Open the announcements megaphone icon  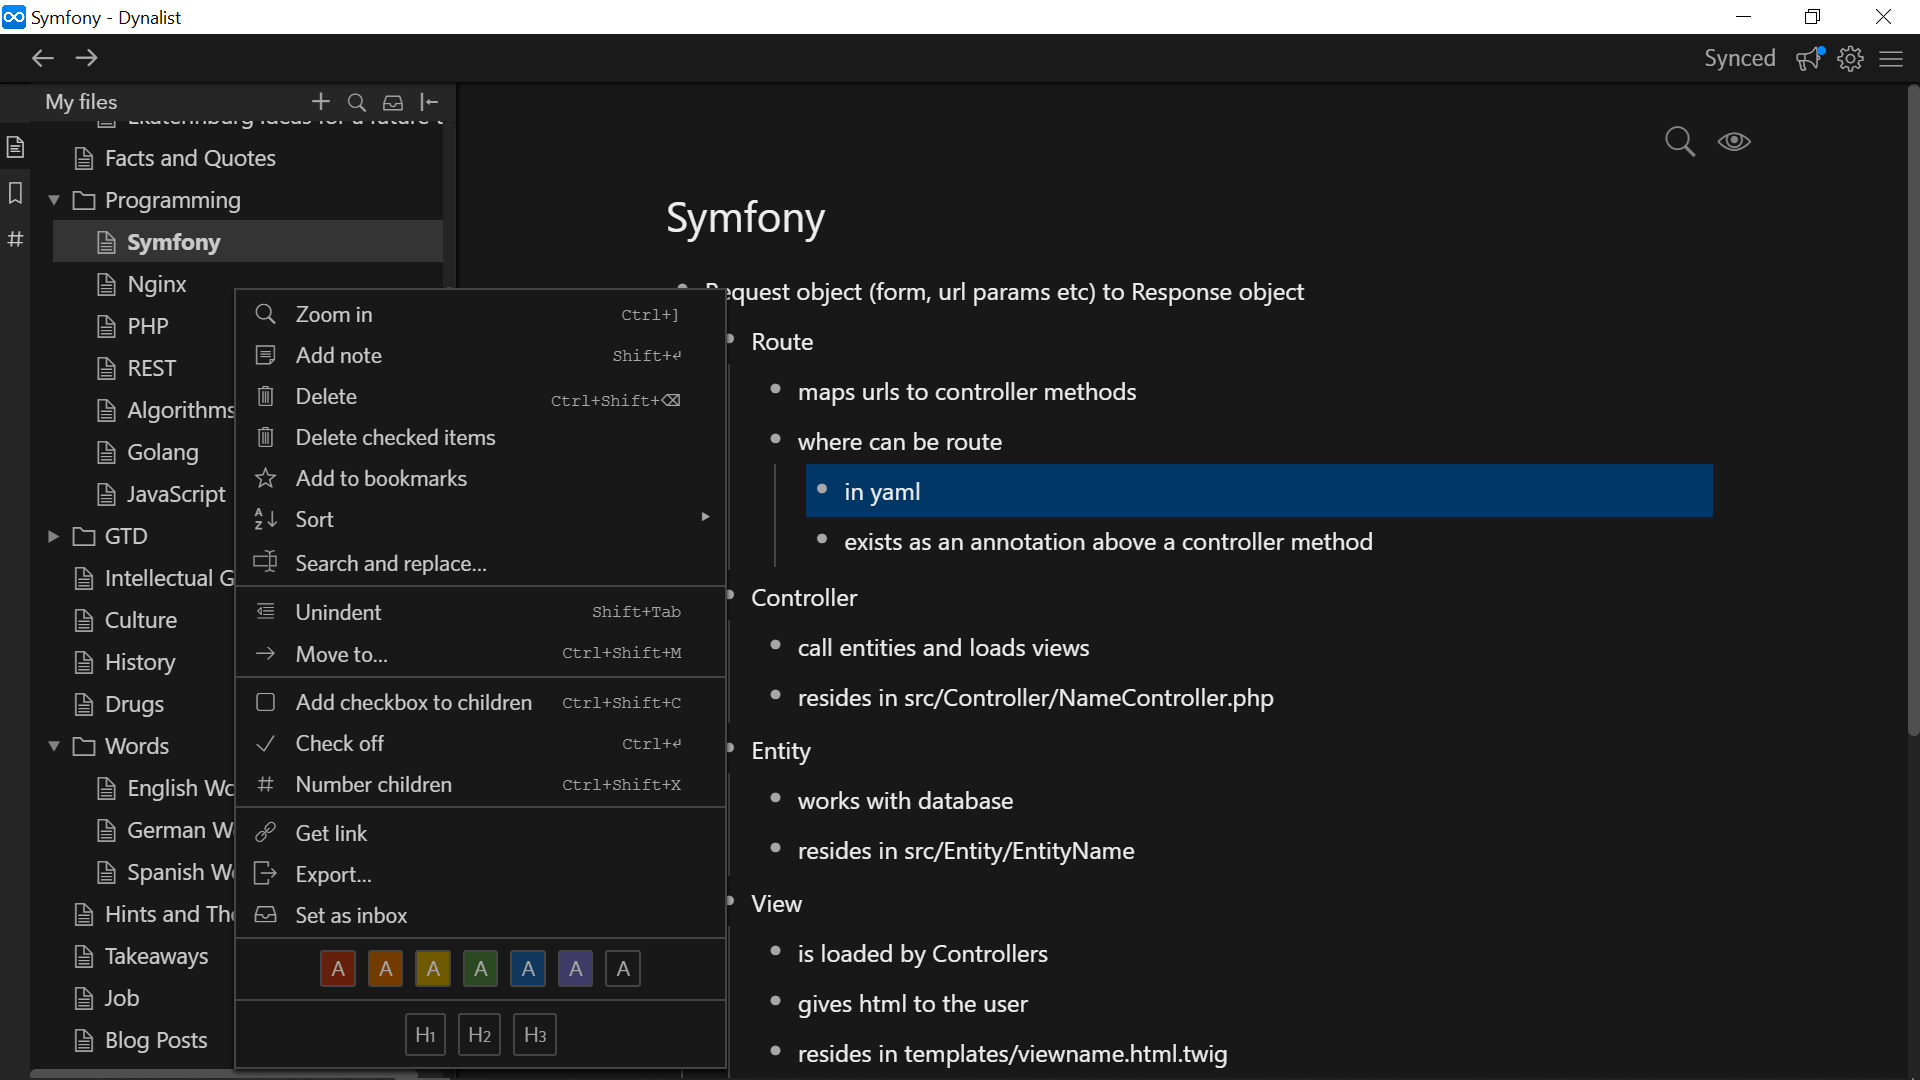[1810, 58]
